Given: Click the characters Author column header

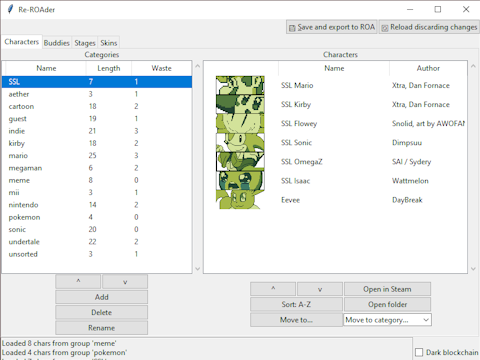Looking at the screenshot, I should (428, 68).
